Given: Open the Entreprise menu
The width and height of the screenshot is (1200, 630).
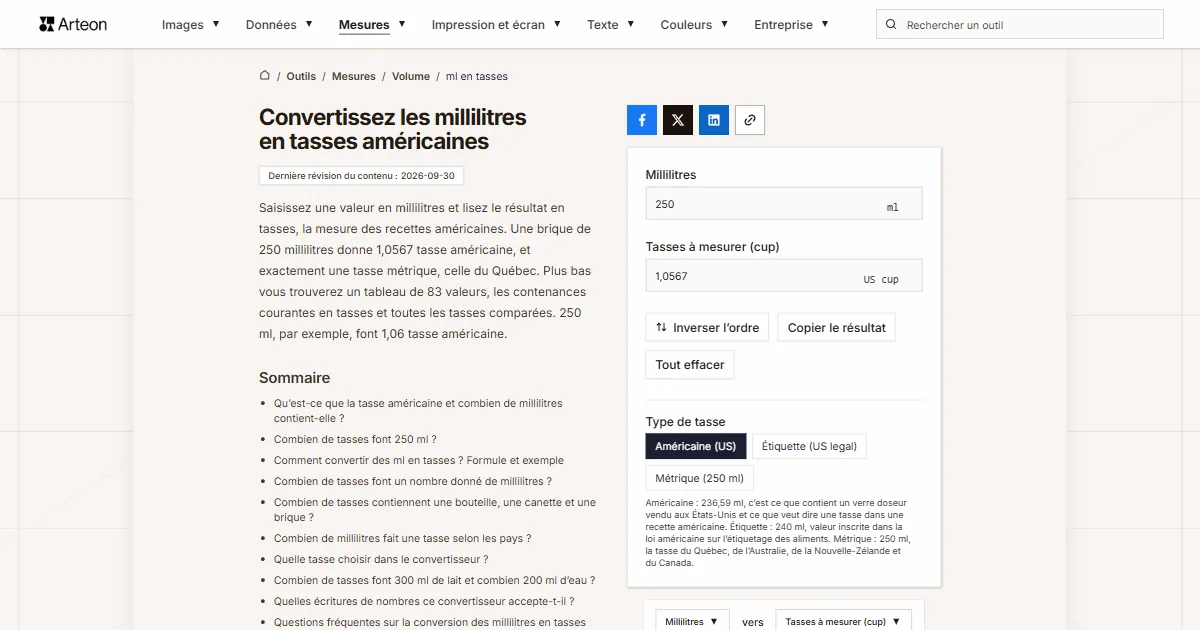Looking at the screenshot, I should pos(791,25).
